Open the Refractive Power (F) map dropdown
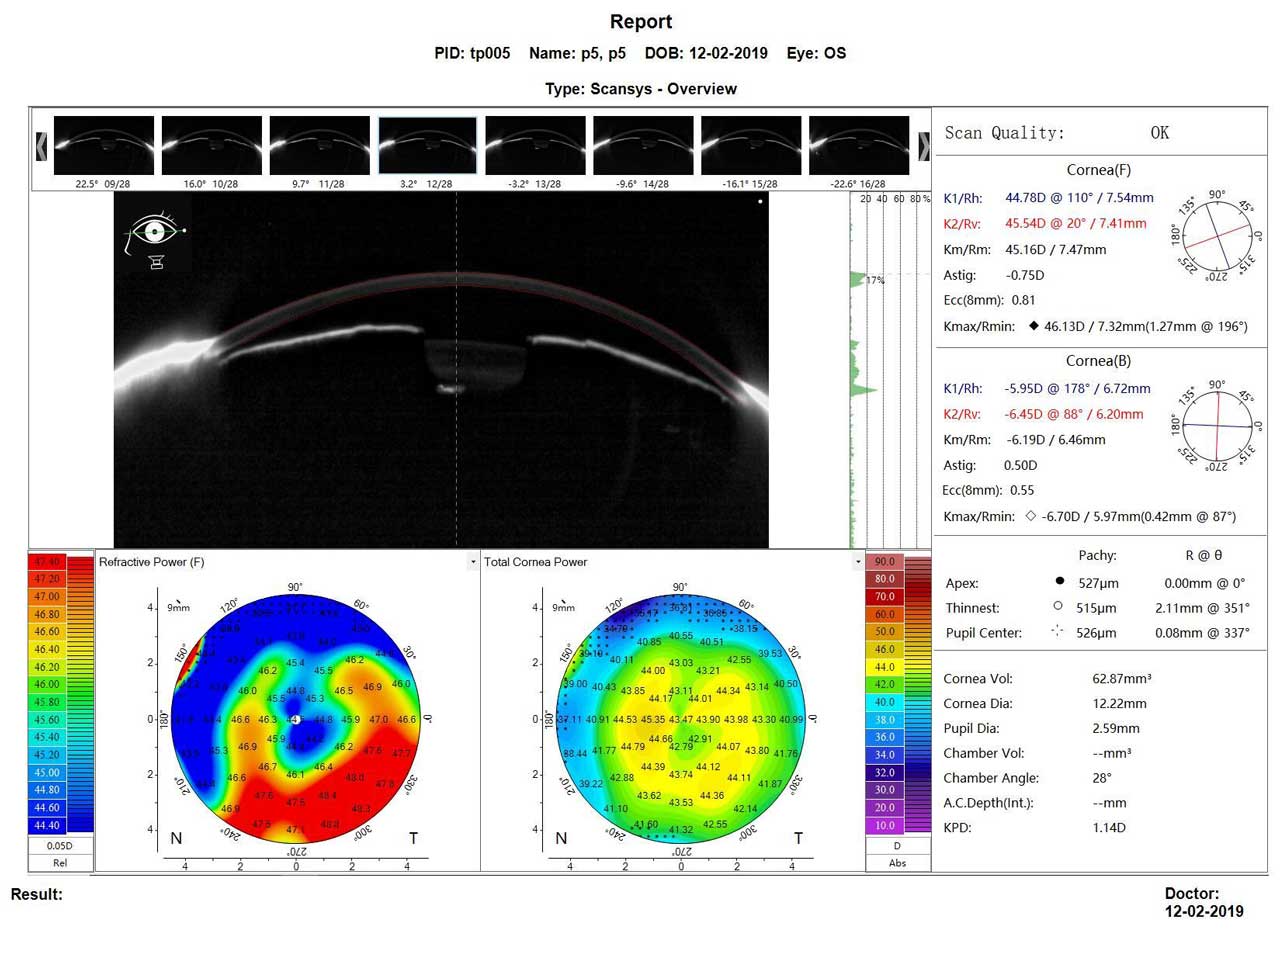Image resolution: width=1280 pixels, height=956 pixels. click(x=473, y=562)
